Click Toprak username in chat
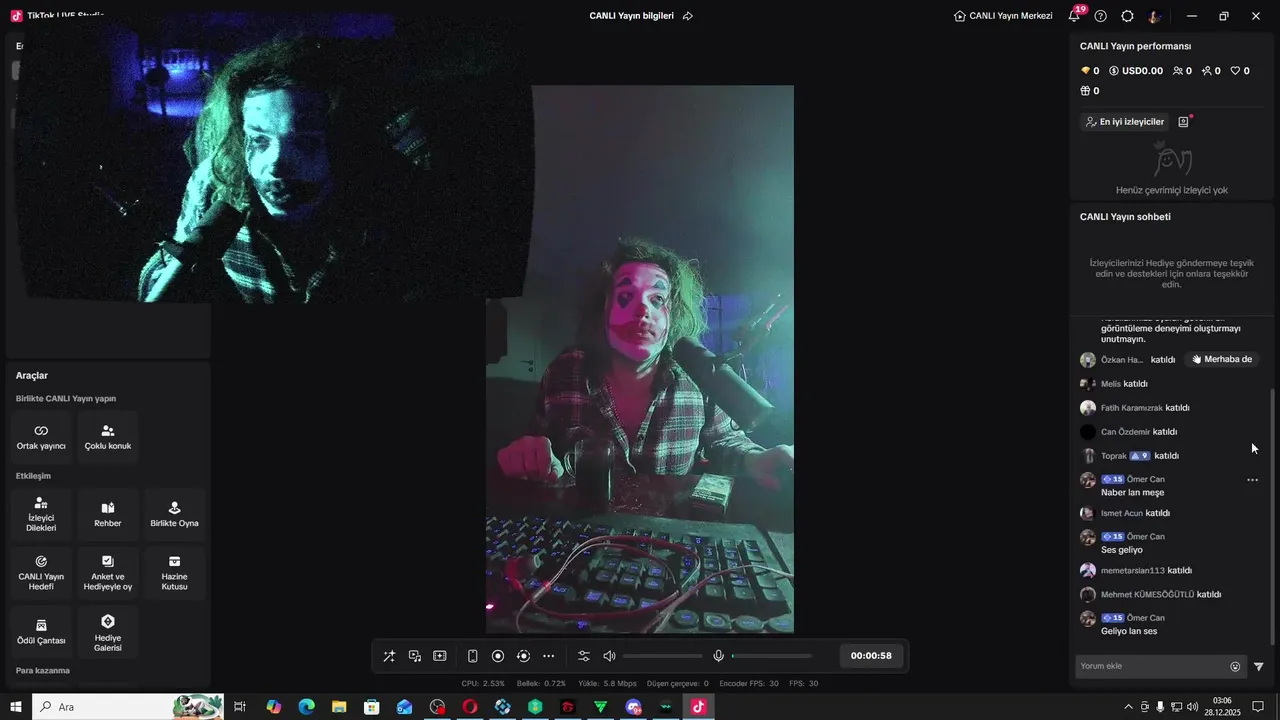The image size is (1280, 720). tap(1114, 456)
